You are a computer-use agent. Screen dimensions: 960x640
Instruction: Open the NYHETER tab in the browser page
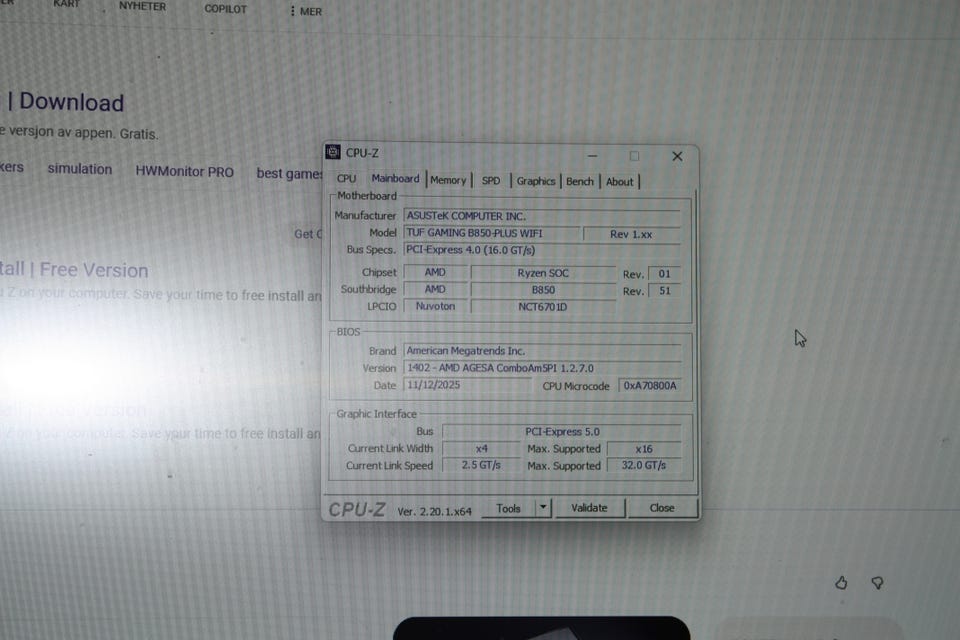click(x=142, y=6)
